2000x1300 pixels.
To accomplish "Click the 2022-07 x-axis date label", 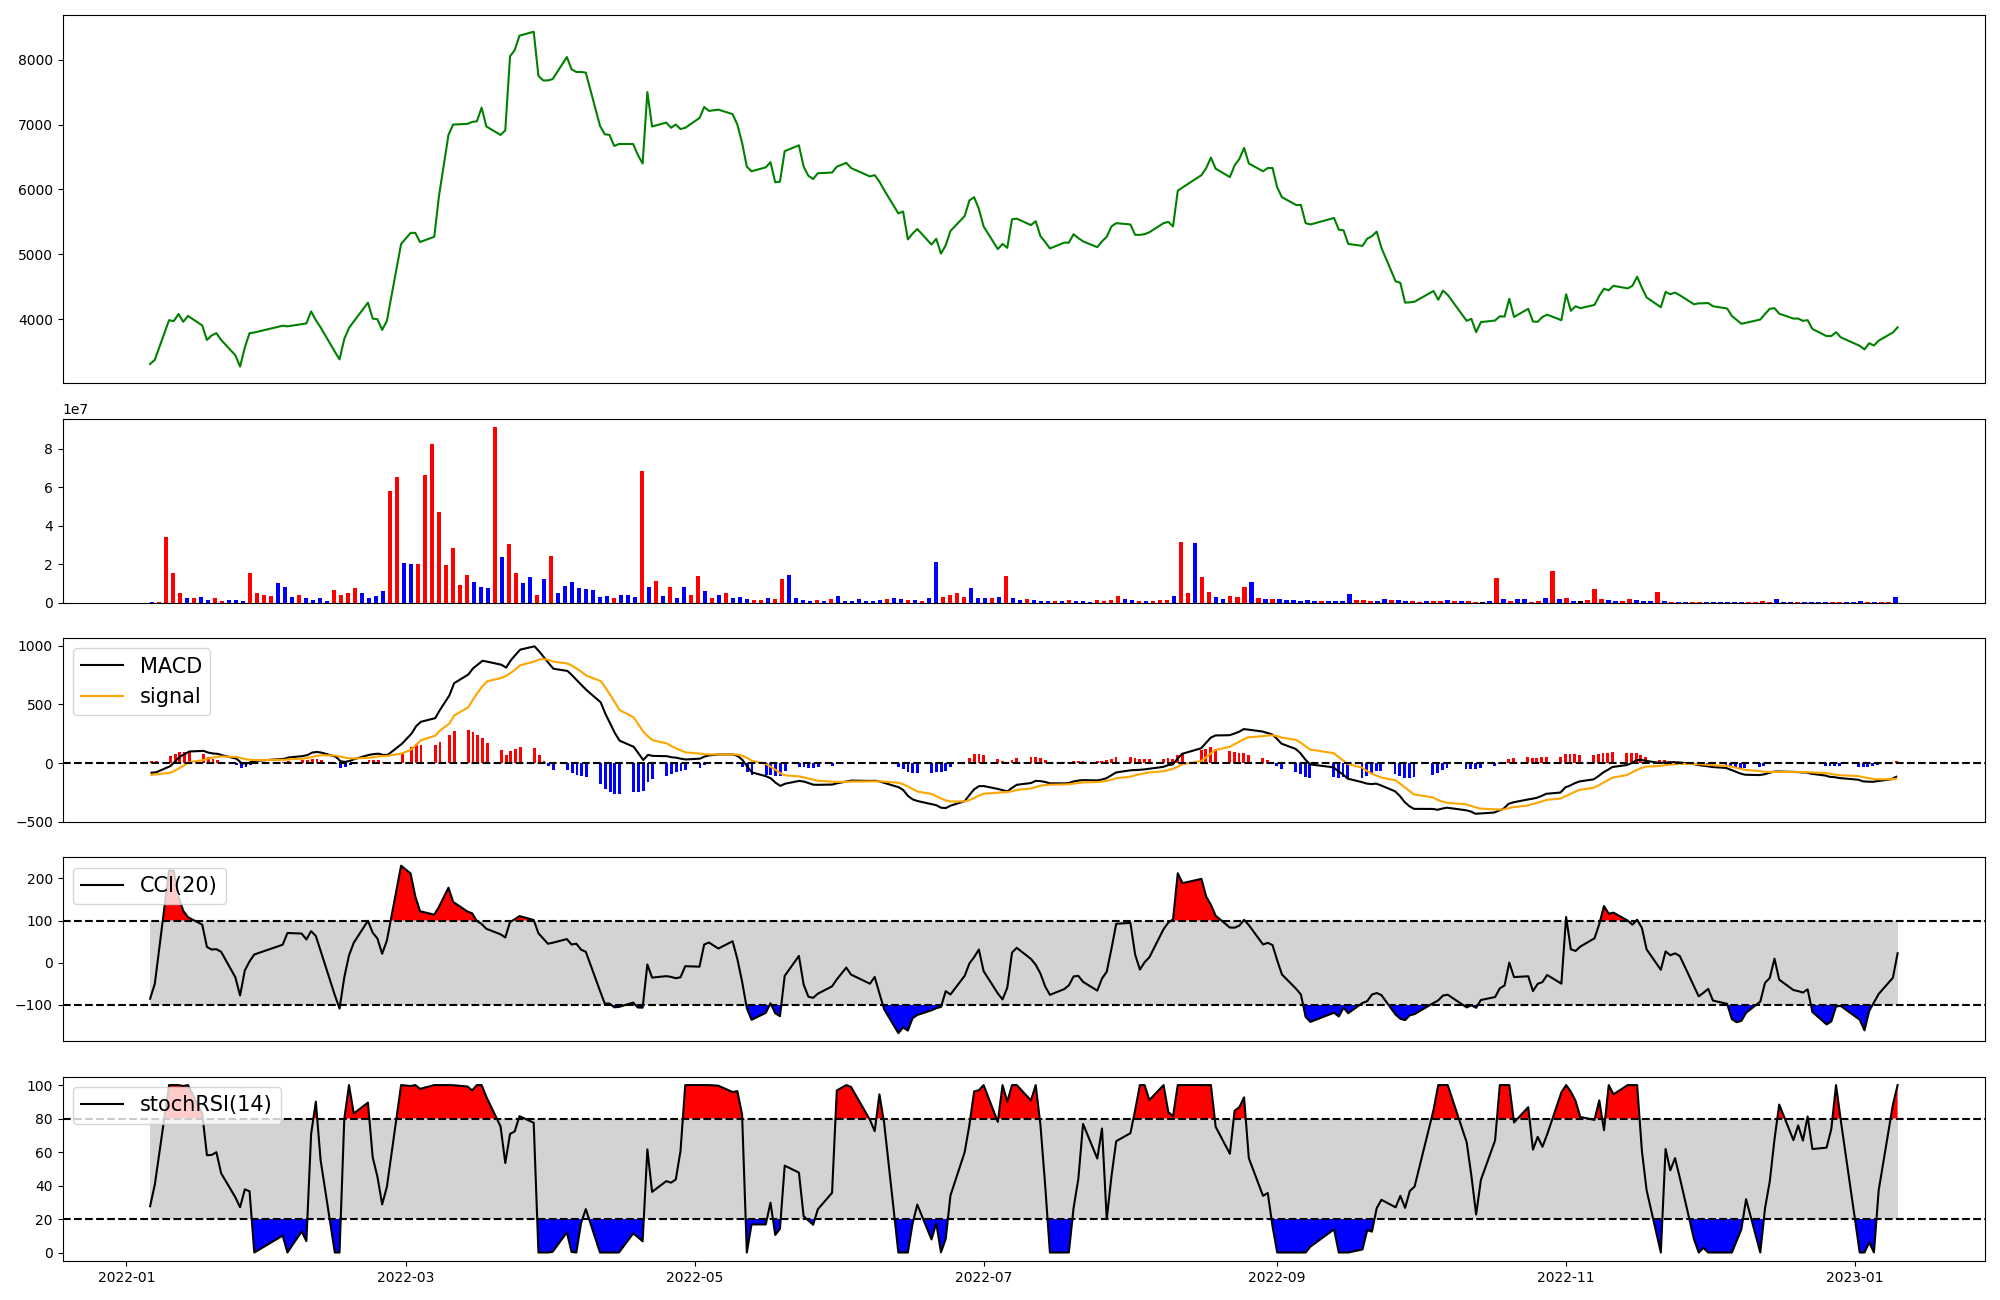I will coord(984,1277).
